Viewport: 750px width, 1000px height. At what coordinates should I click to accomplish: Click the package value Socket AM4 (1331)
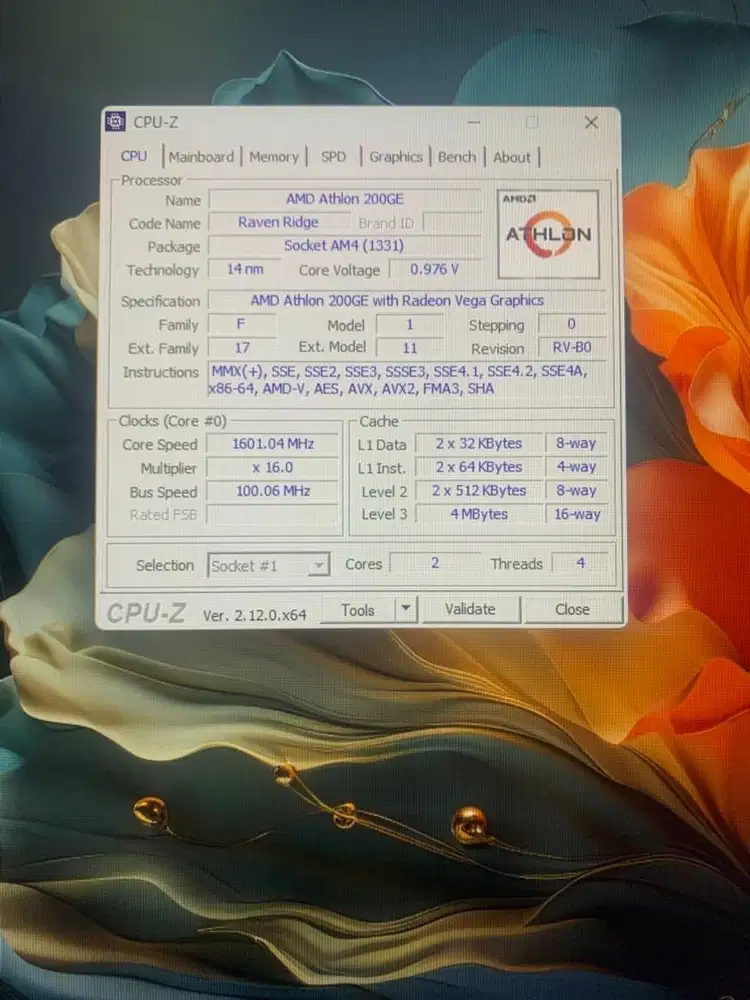coord(344,246)
